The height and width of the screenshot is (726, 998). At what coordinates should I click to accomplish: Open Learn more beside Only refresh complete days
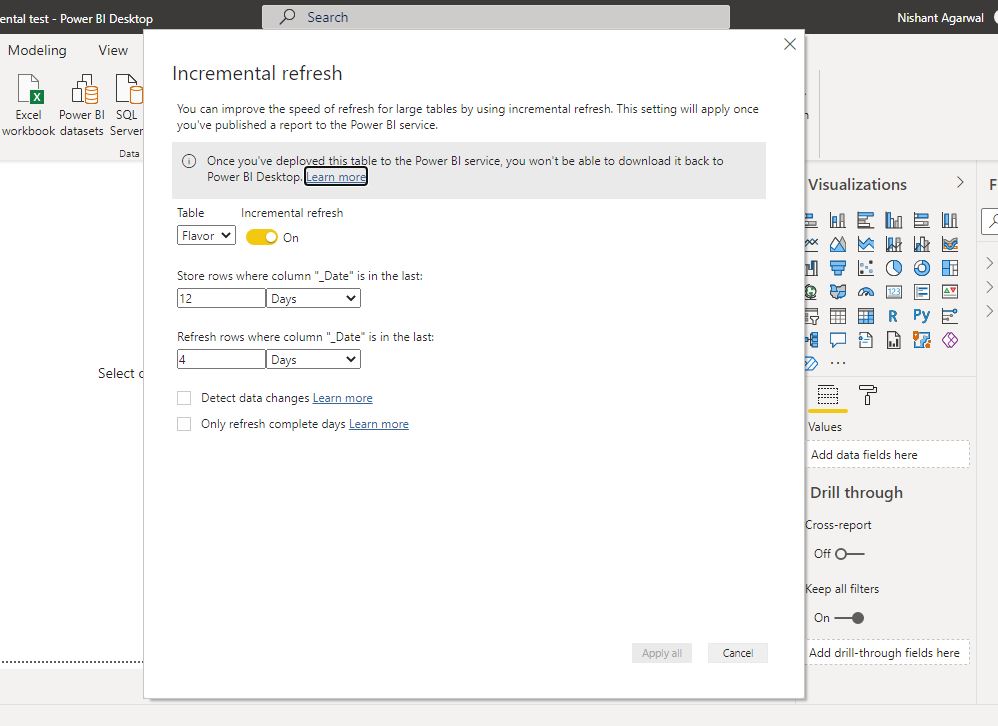(379, 424)
